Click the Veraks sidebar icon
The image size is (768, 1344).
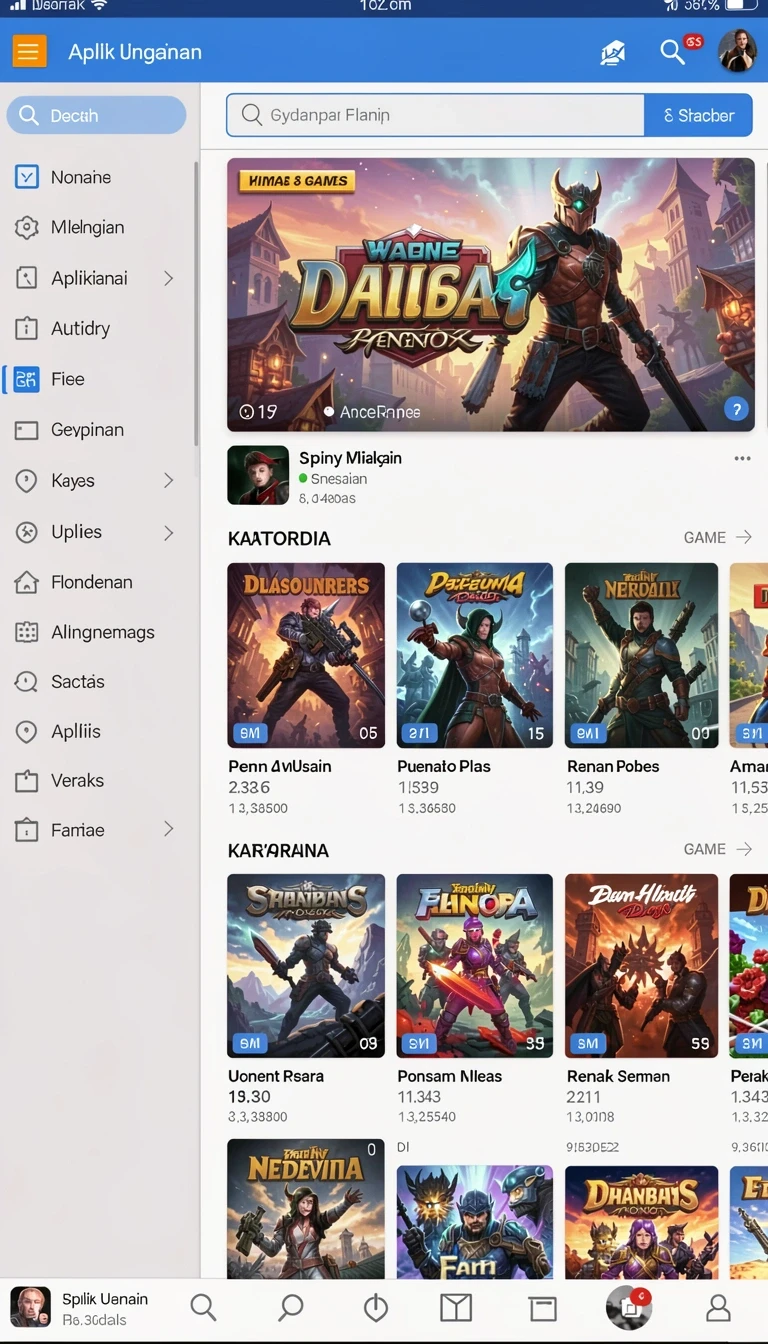point(27,781)
